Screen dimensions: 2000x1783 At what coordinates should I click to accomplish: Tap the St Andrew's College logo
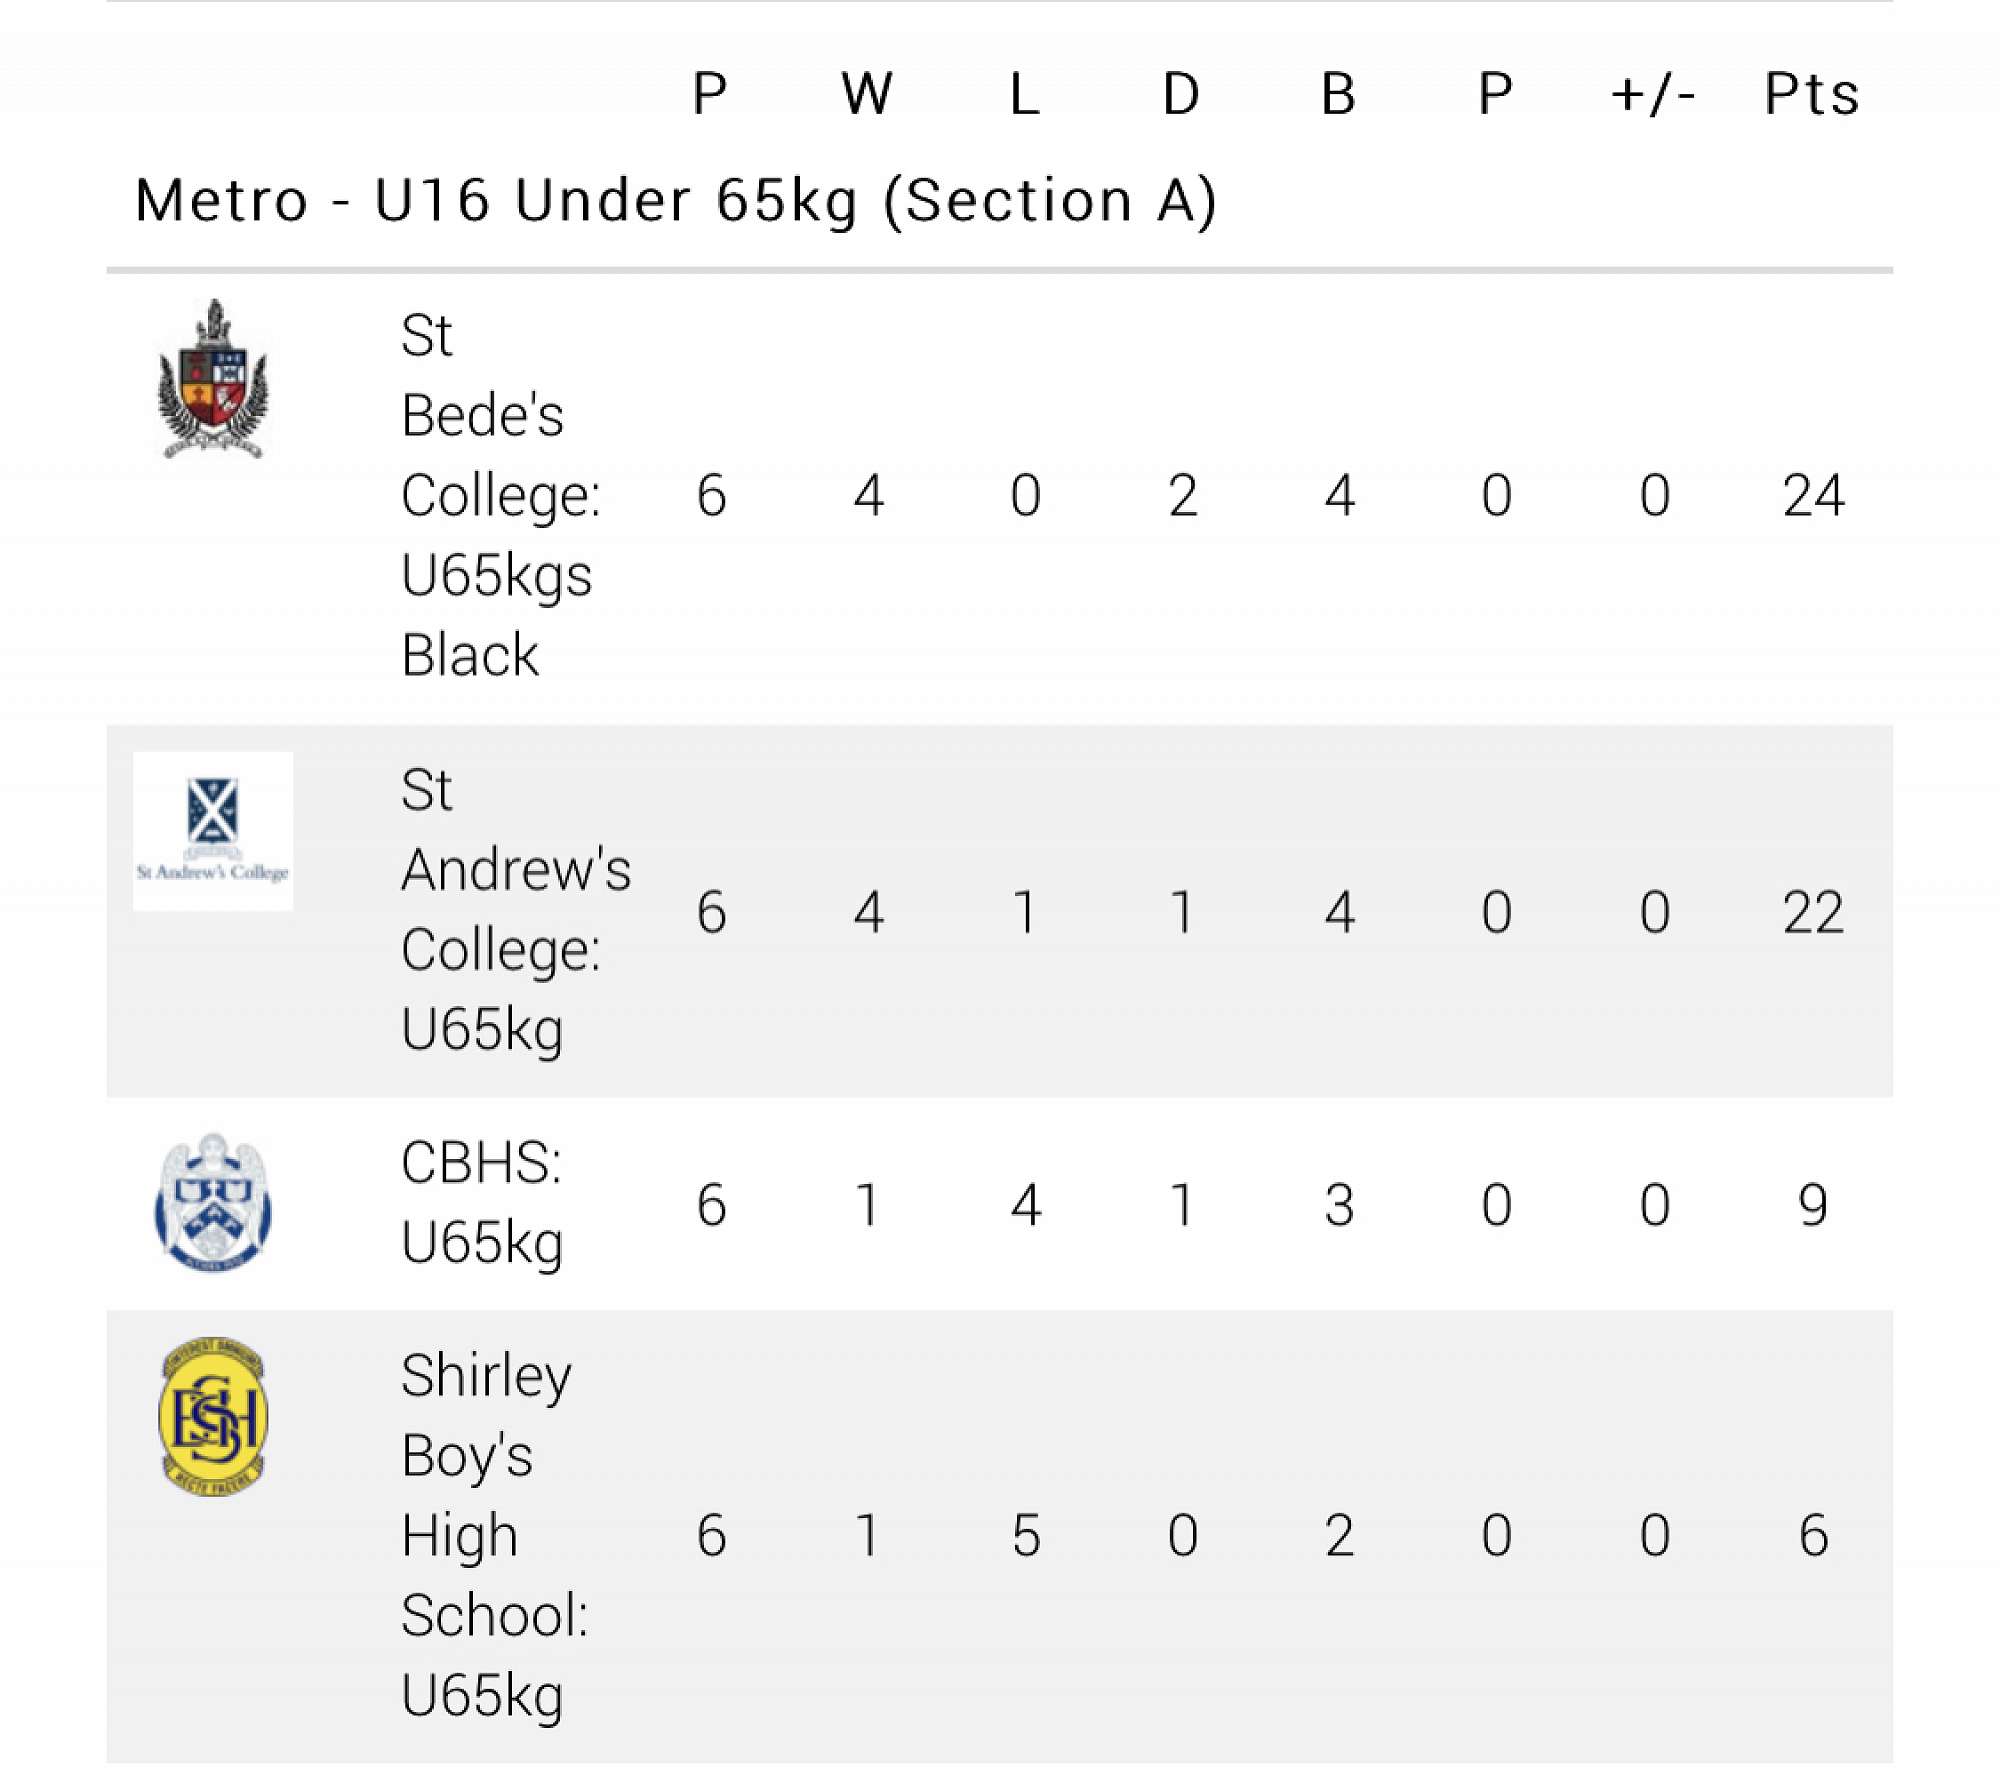point(213,831)
